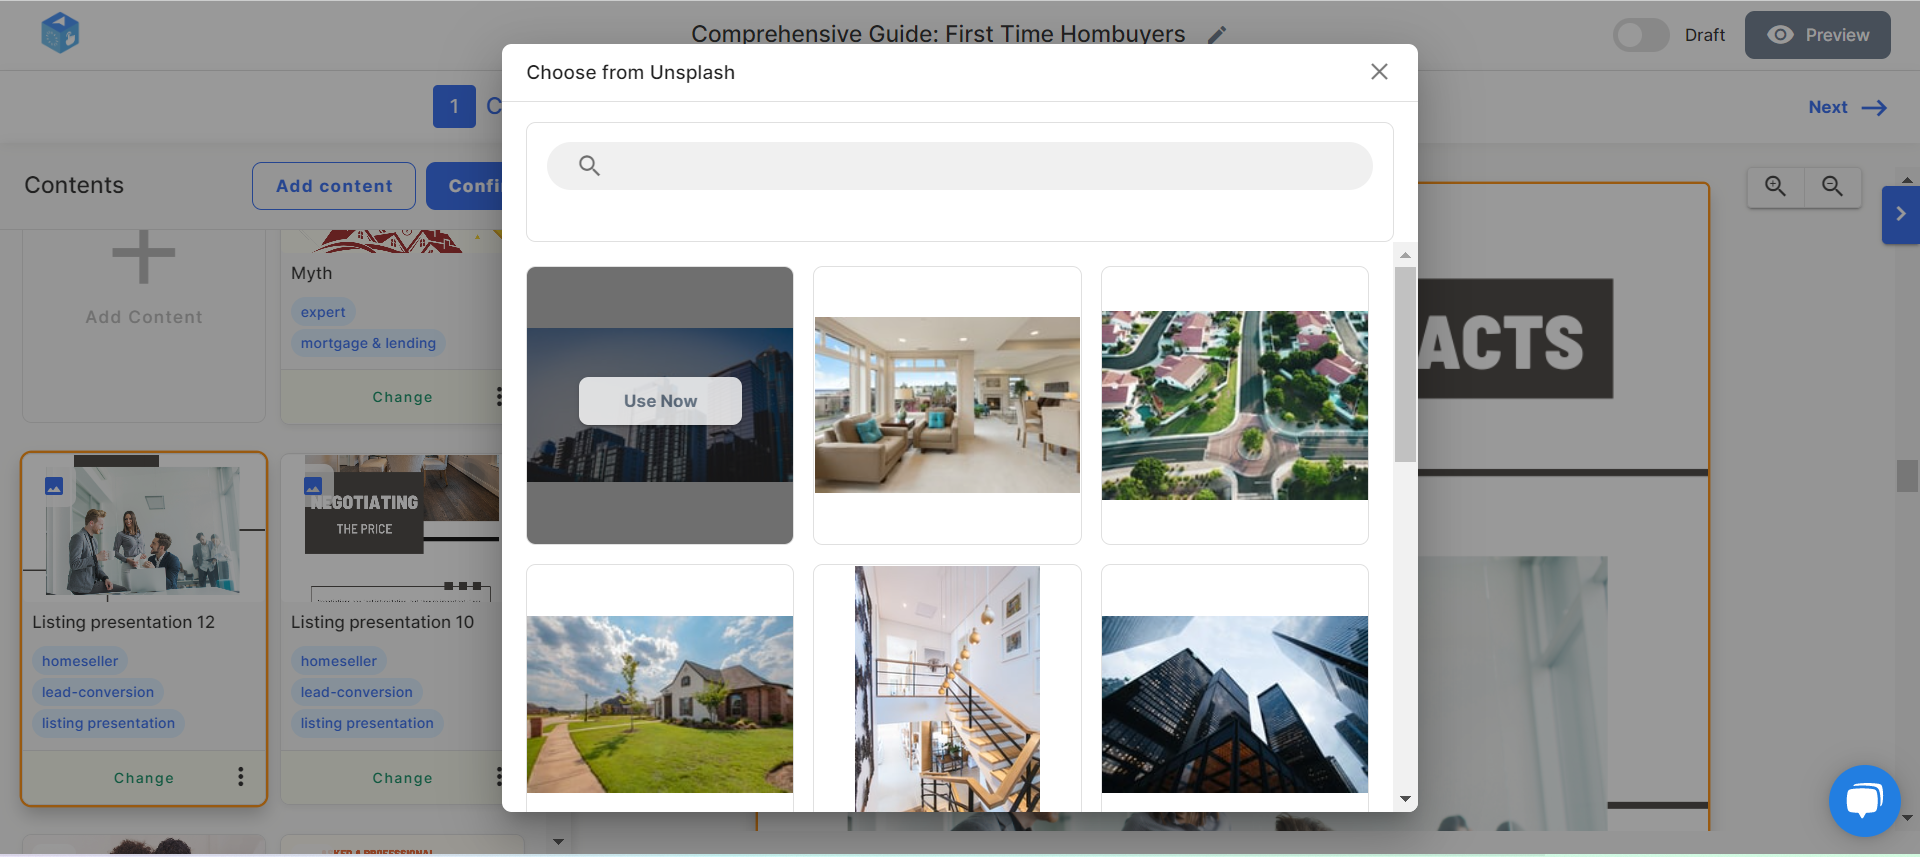The image size is (1920, 857).
Task: Click the zoom in magnifier icon
Action: [1775, 186]
